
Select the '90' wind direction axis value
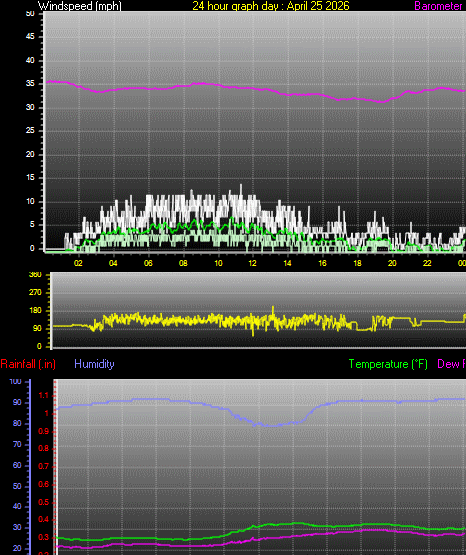pos(37,328)
